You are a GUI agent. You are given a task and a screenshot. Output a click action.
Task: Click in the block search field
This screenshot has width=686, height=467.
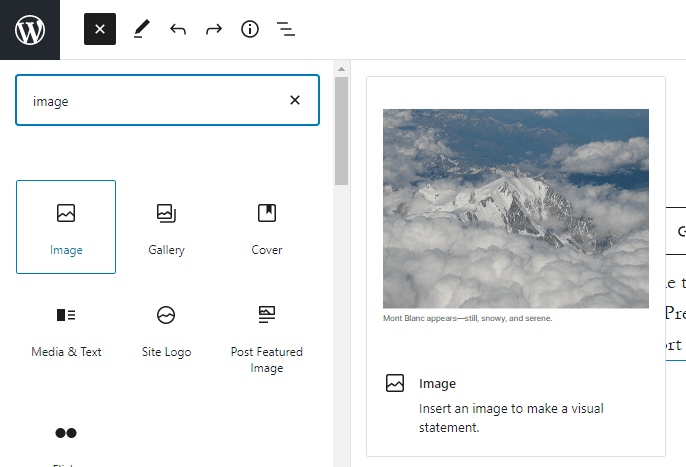(150, 101)
